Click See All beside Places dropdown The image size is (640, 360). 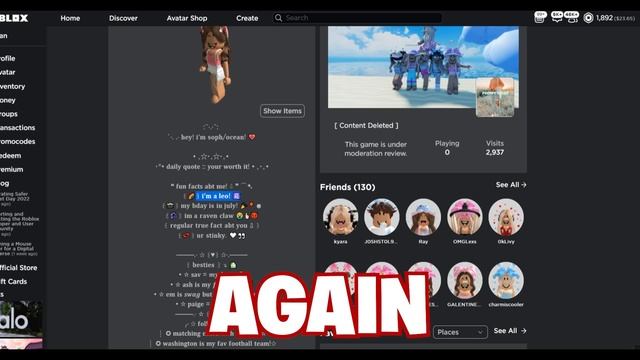pos(510,331)
